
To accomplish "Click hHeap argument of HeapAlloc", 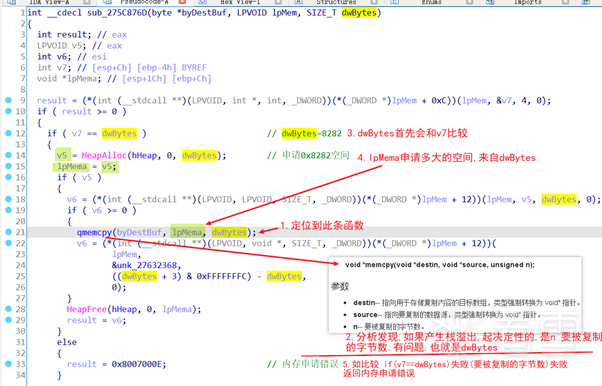I will point(144,155).
